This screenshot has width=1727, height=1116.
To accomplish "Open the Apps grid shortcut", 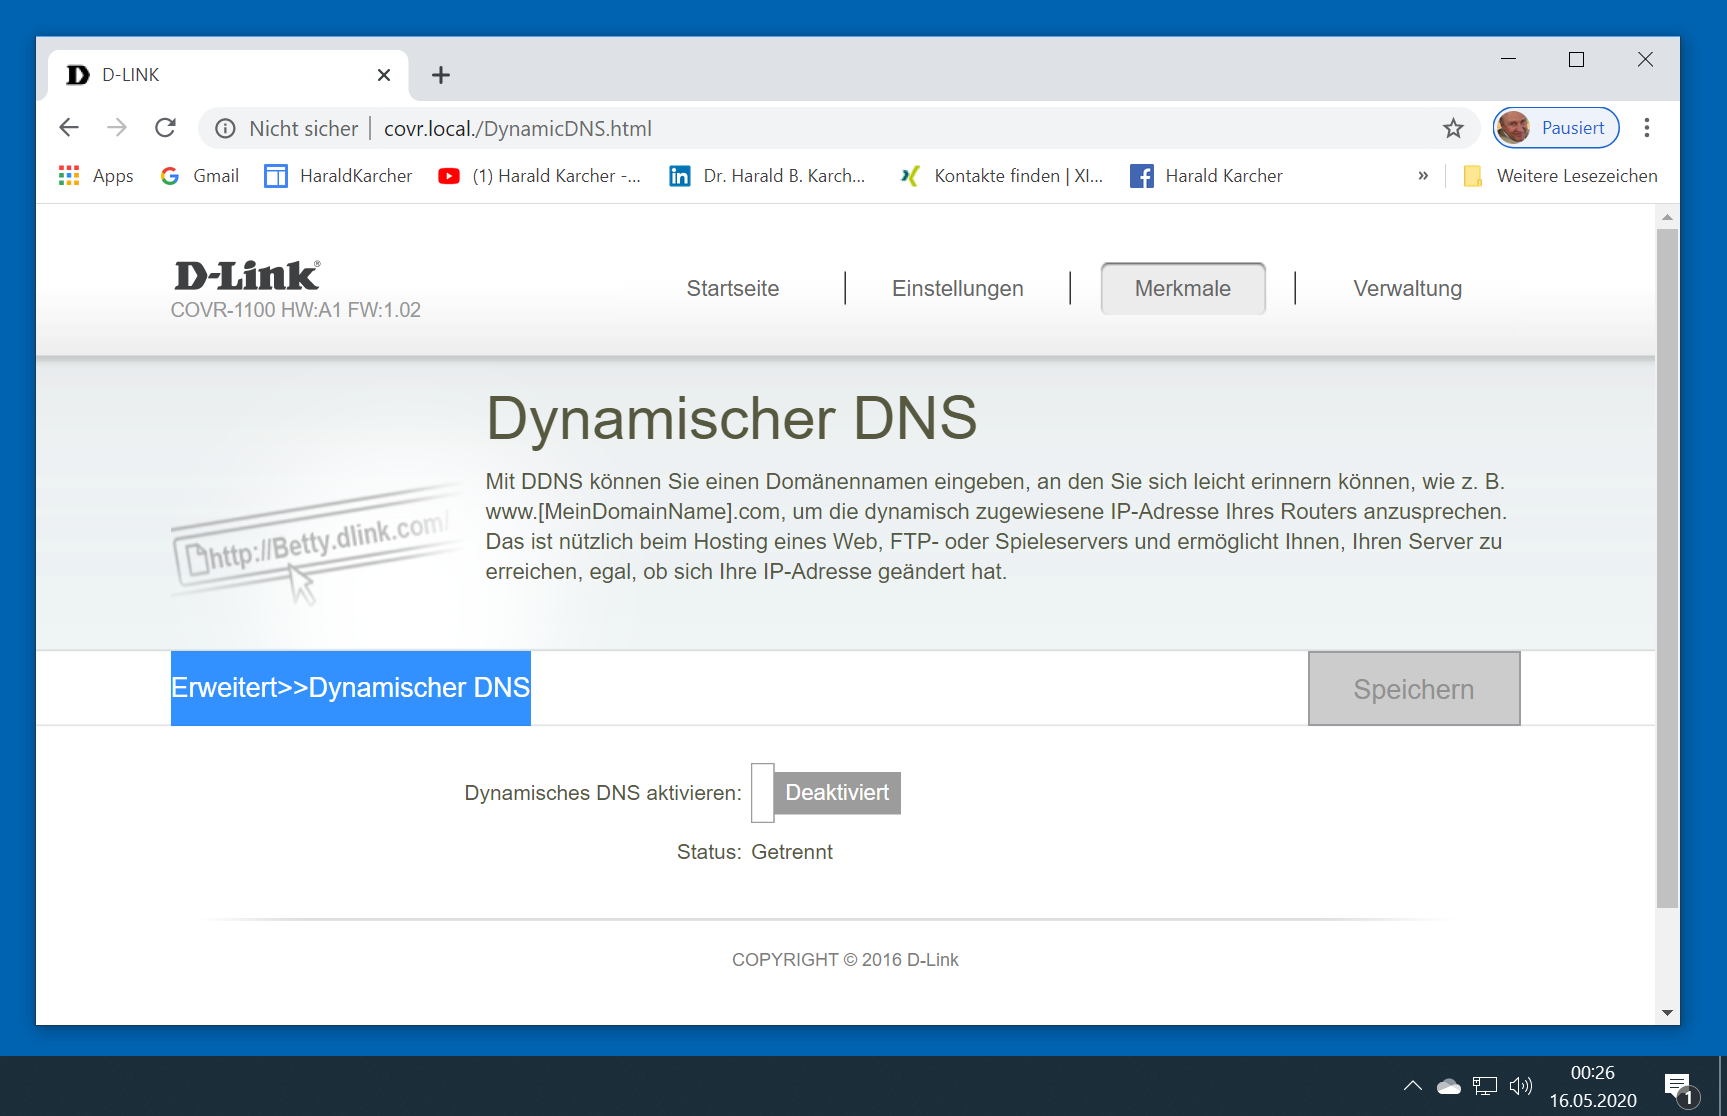I will 96,176.
